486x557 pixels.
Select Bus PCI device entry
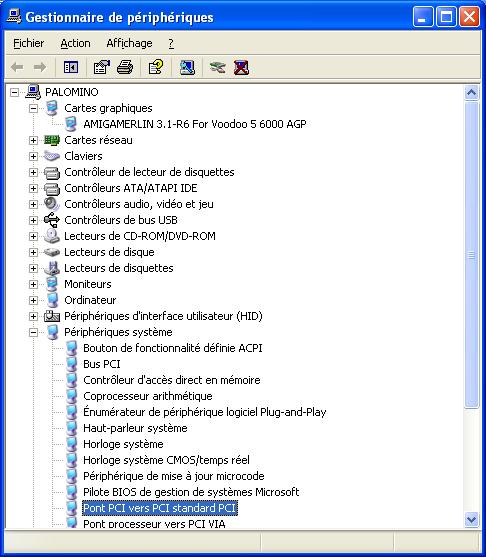[102, 364]
